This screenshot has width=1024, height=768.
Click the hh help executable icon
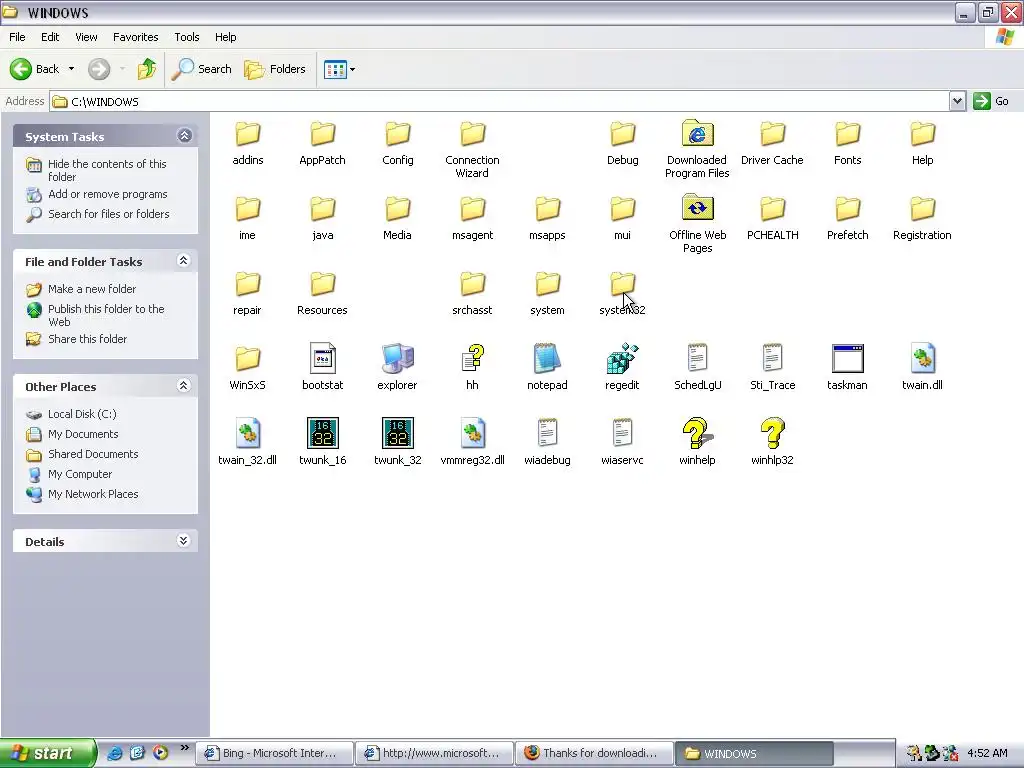472,359
